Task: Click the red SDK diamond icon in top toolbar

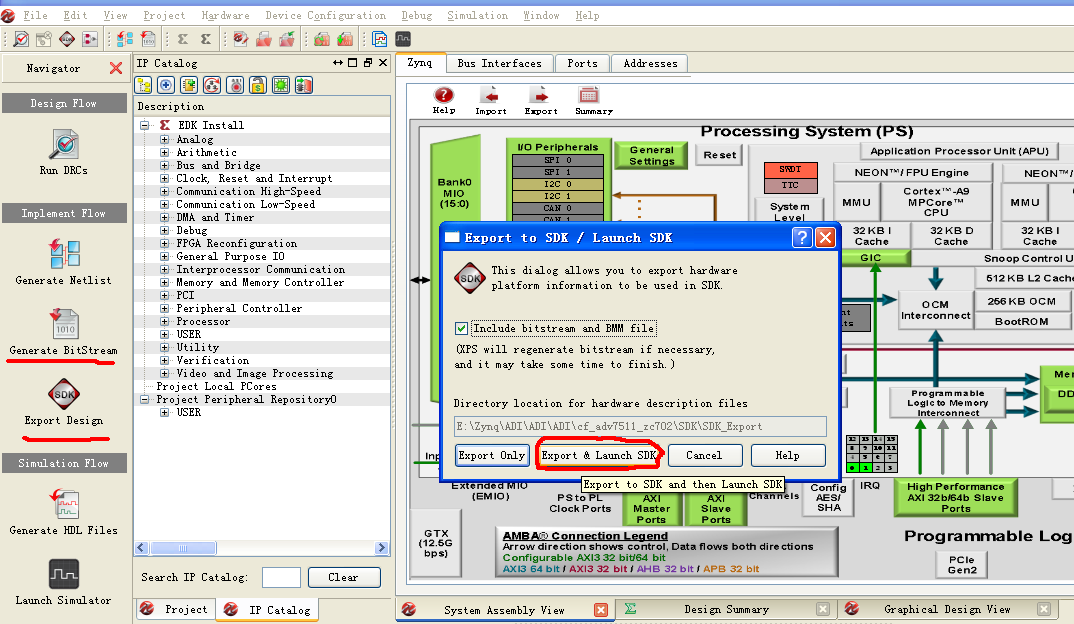Action: [67, 39]
